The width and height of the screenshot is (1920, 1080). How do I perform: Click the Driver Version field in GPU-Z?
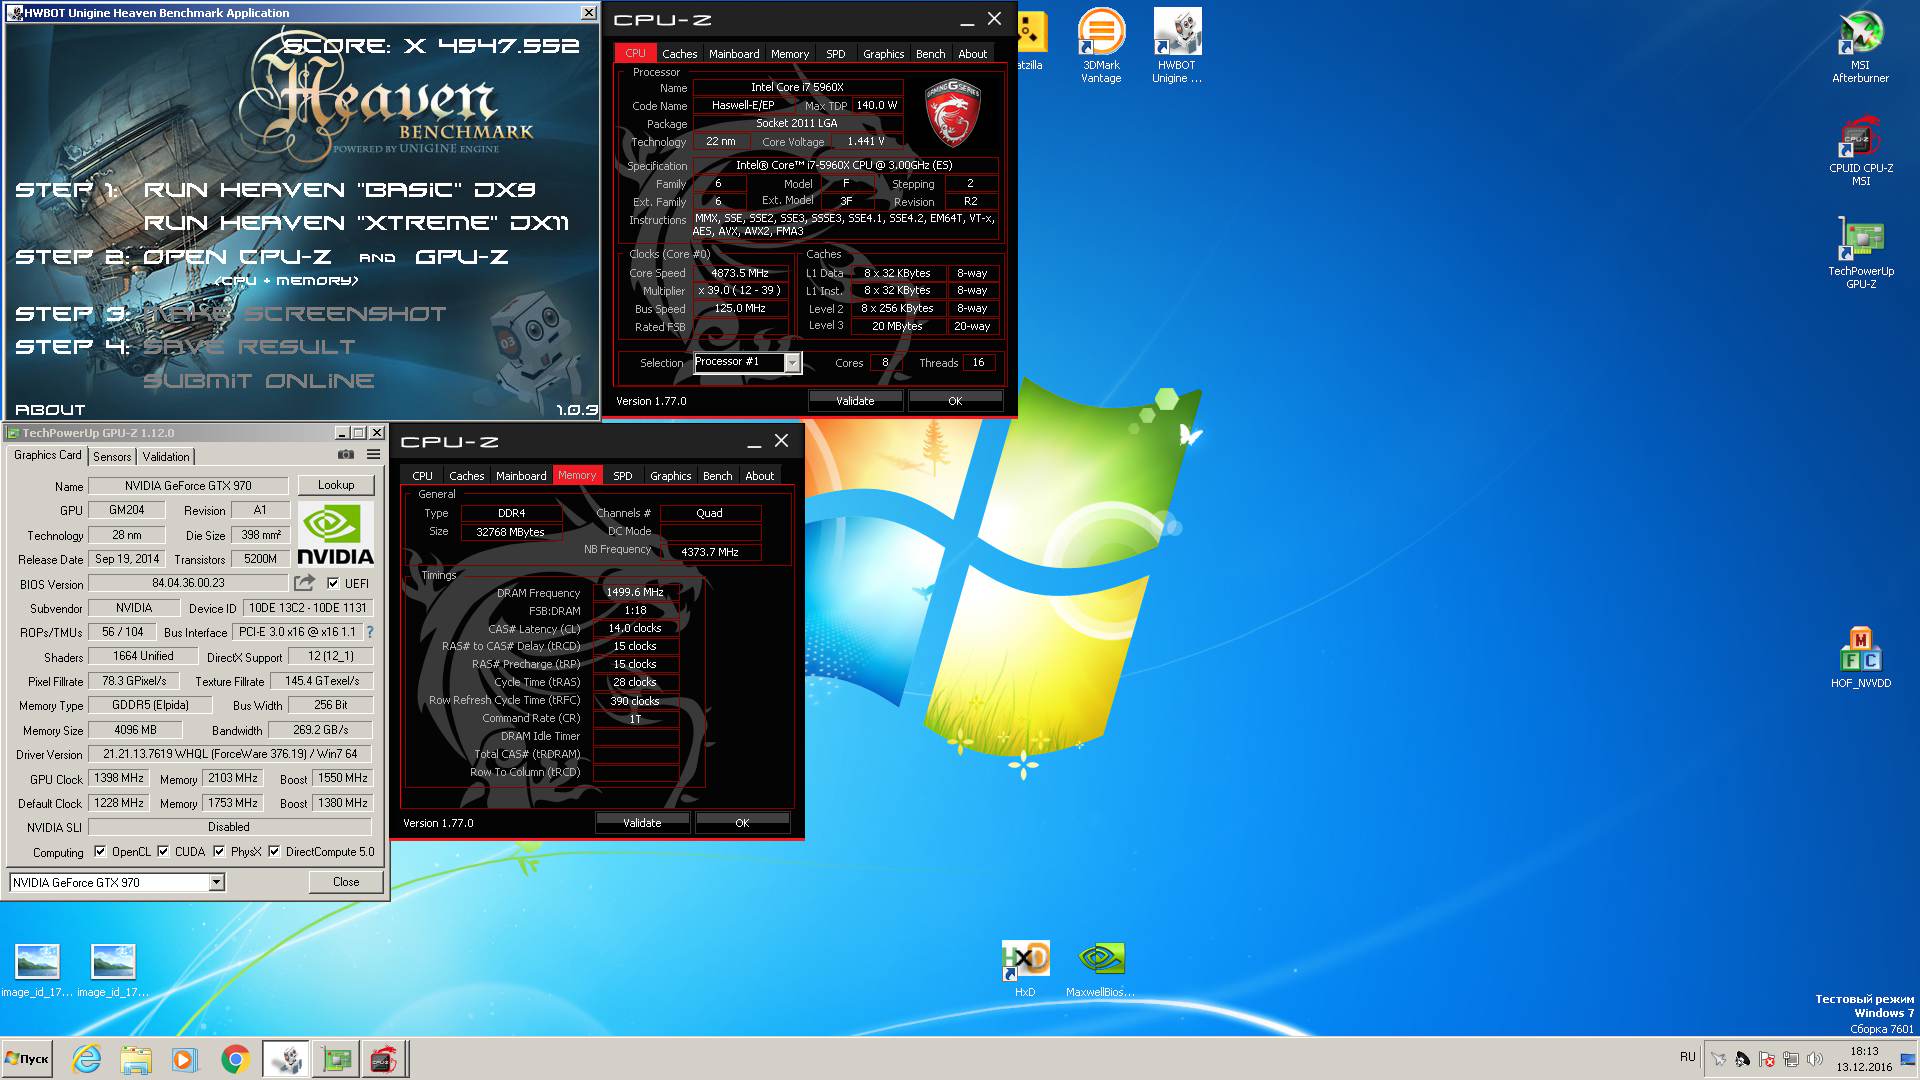(230, 755)
